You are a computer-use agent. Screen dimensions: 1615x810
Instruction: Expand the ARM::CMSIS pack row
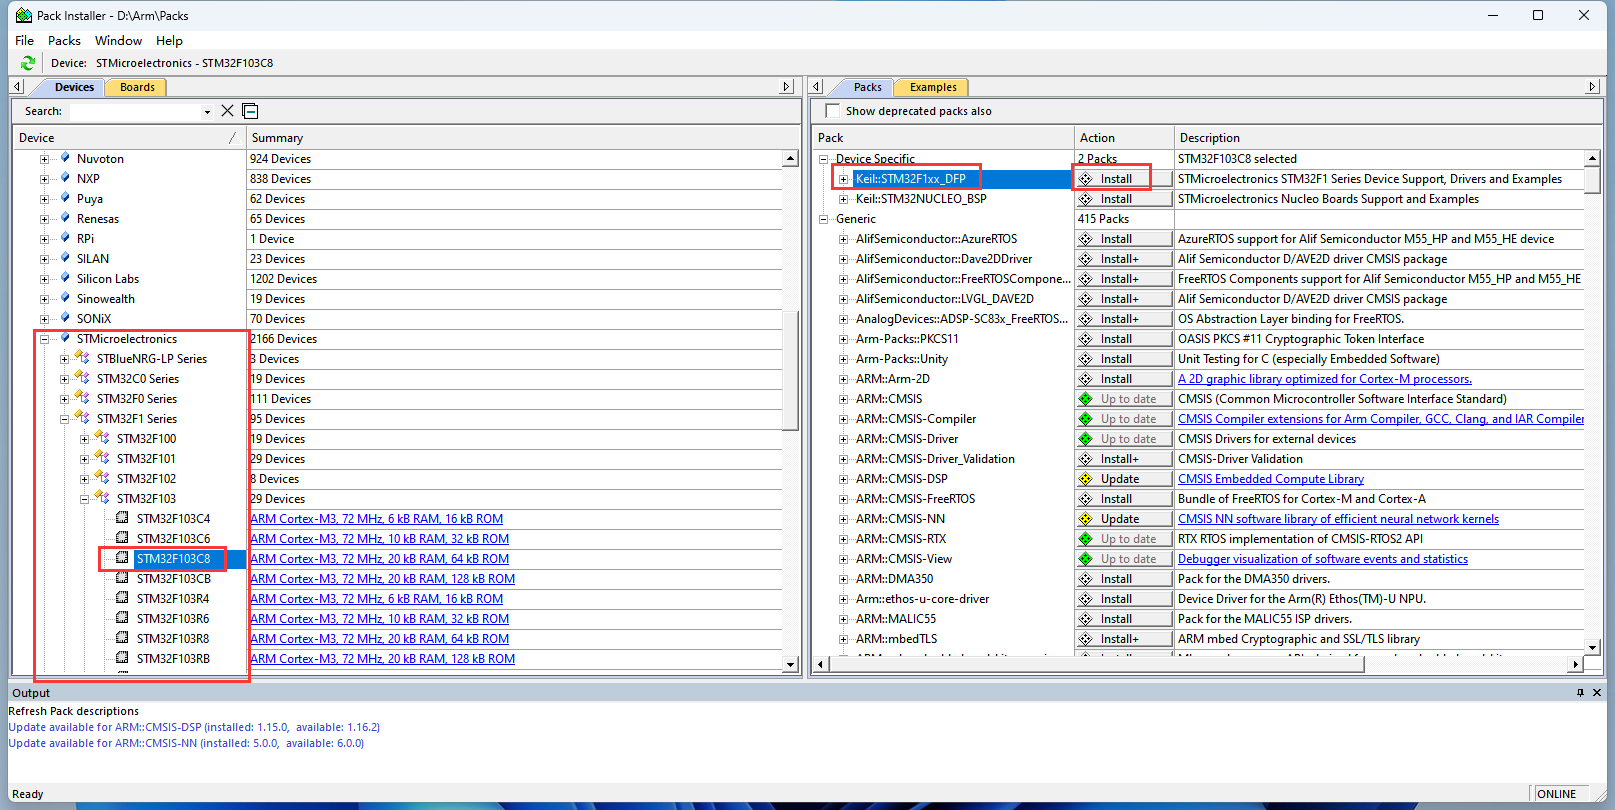pyautogui.click(x=843, y=399)
